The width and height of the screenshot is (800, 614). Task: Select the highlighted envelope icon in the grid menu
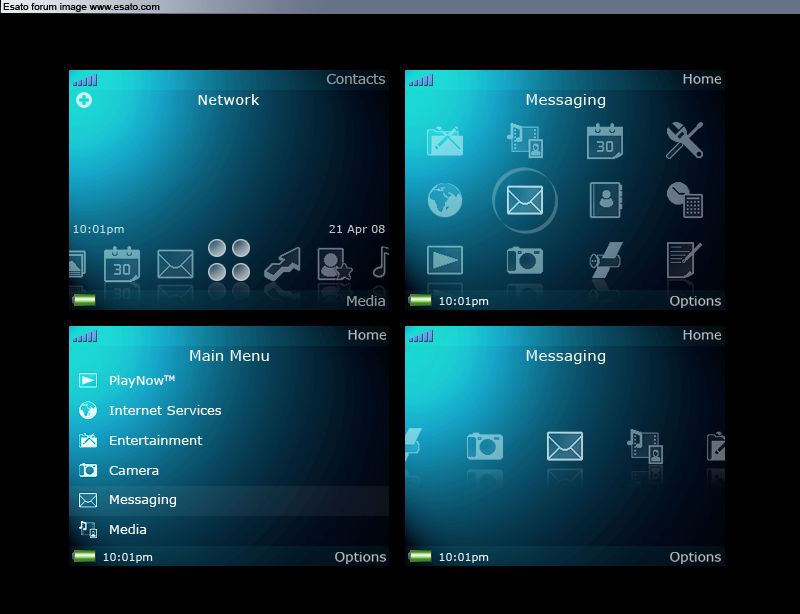(525, 200)
